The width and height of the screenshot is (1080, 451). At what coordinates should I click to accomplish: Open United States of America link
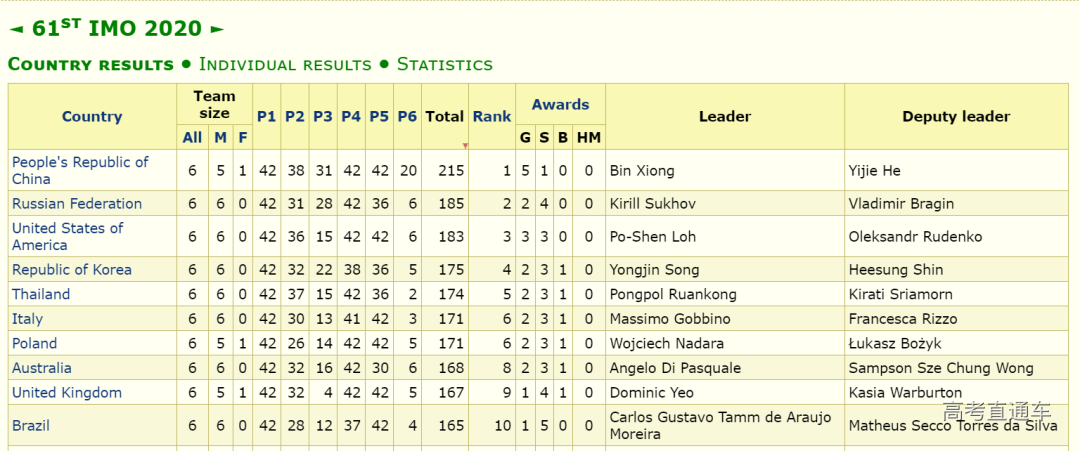[68, 236]
